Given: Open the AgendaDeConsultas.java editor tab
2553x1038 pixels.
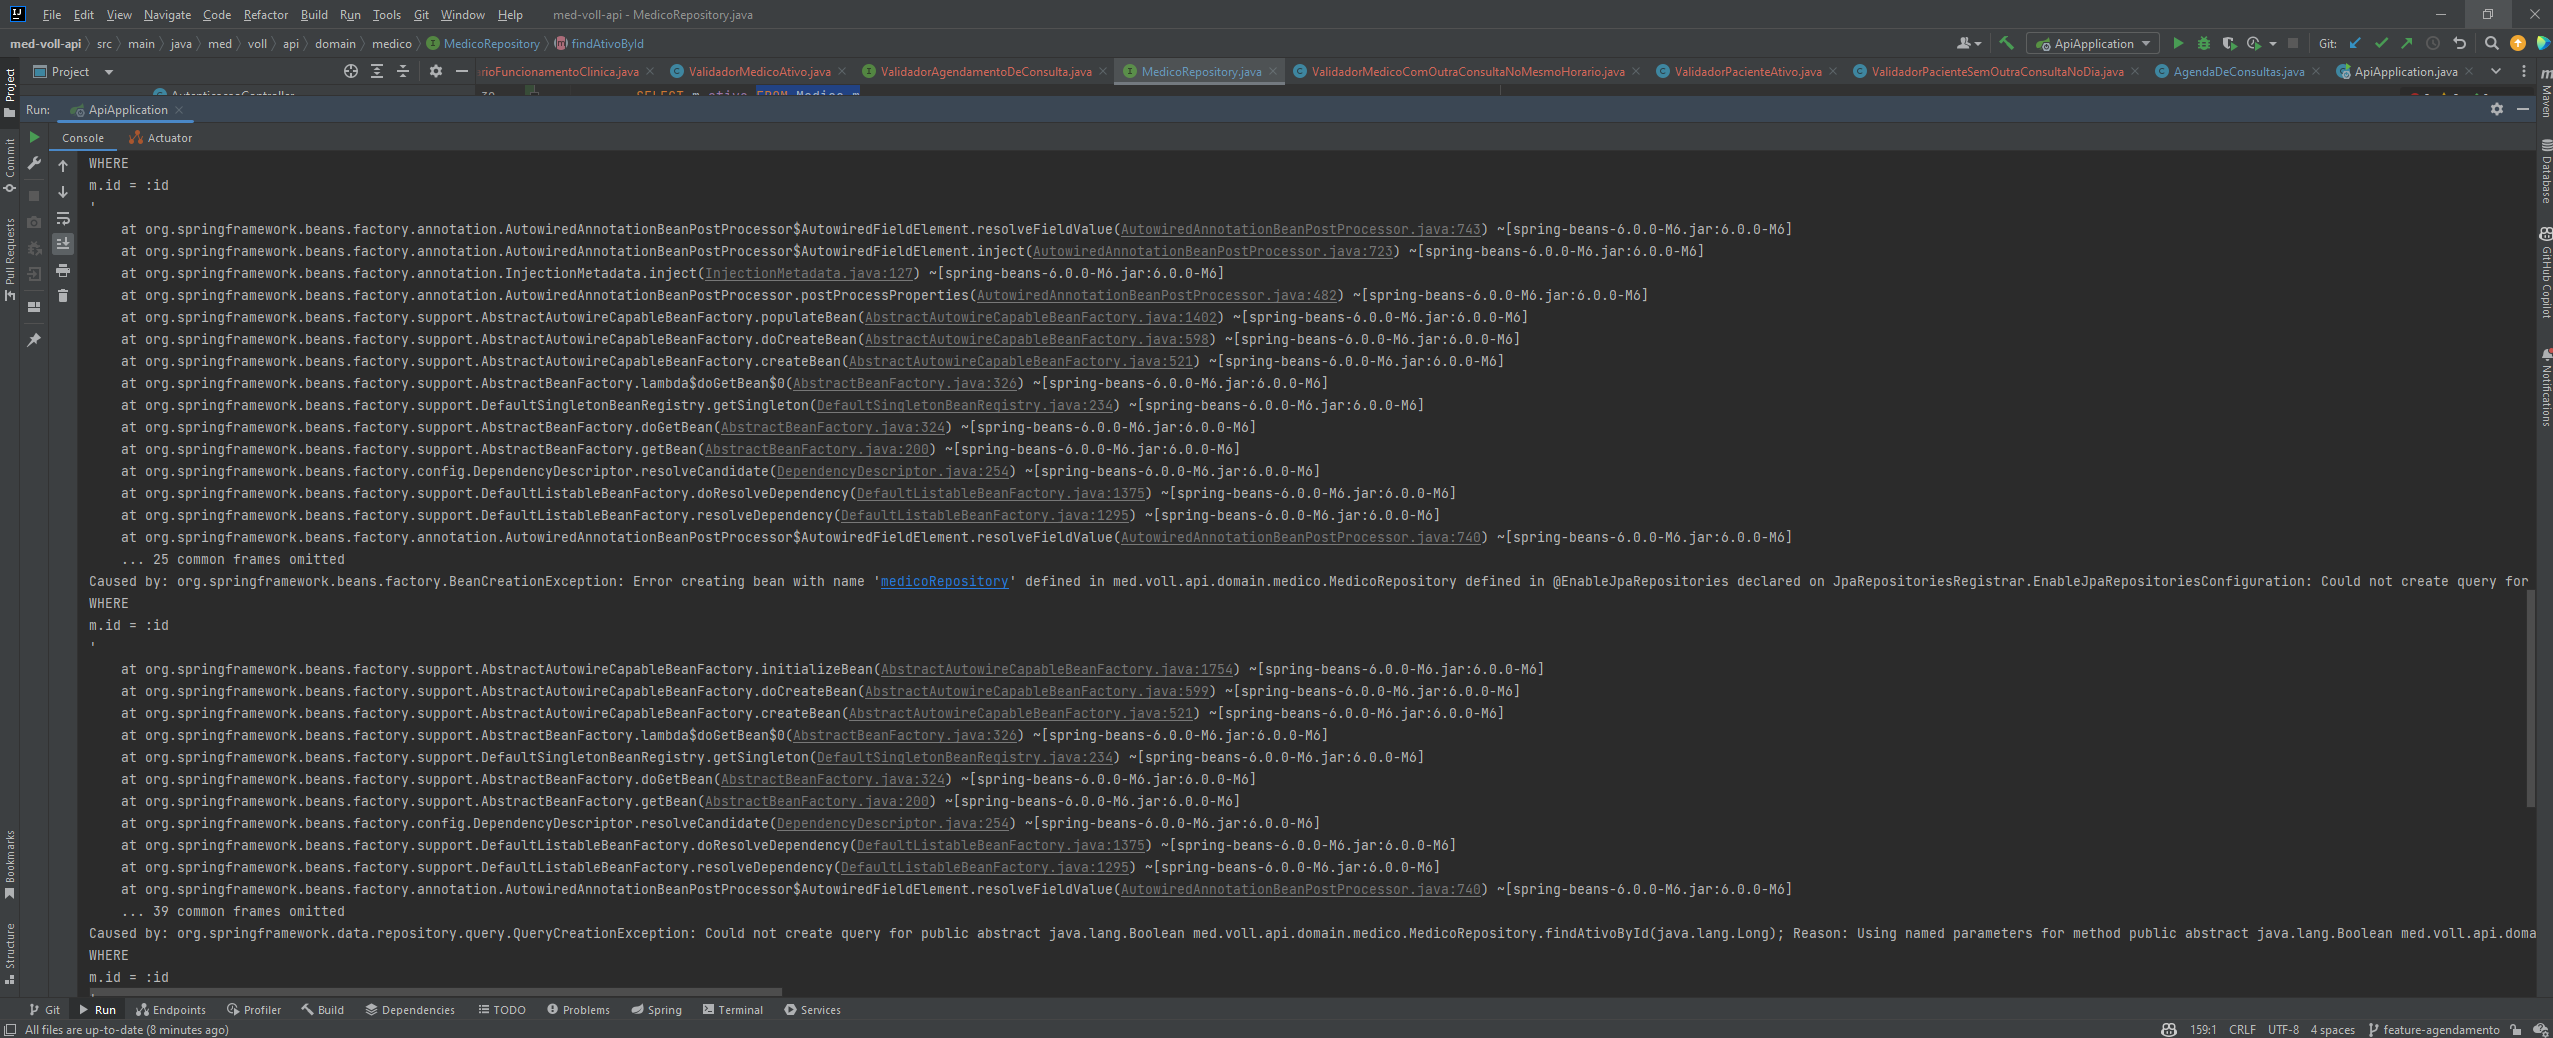Looking at the screenshot, I should [x=2238, y=71].
